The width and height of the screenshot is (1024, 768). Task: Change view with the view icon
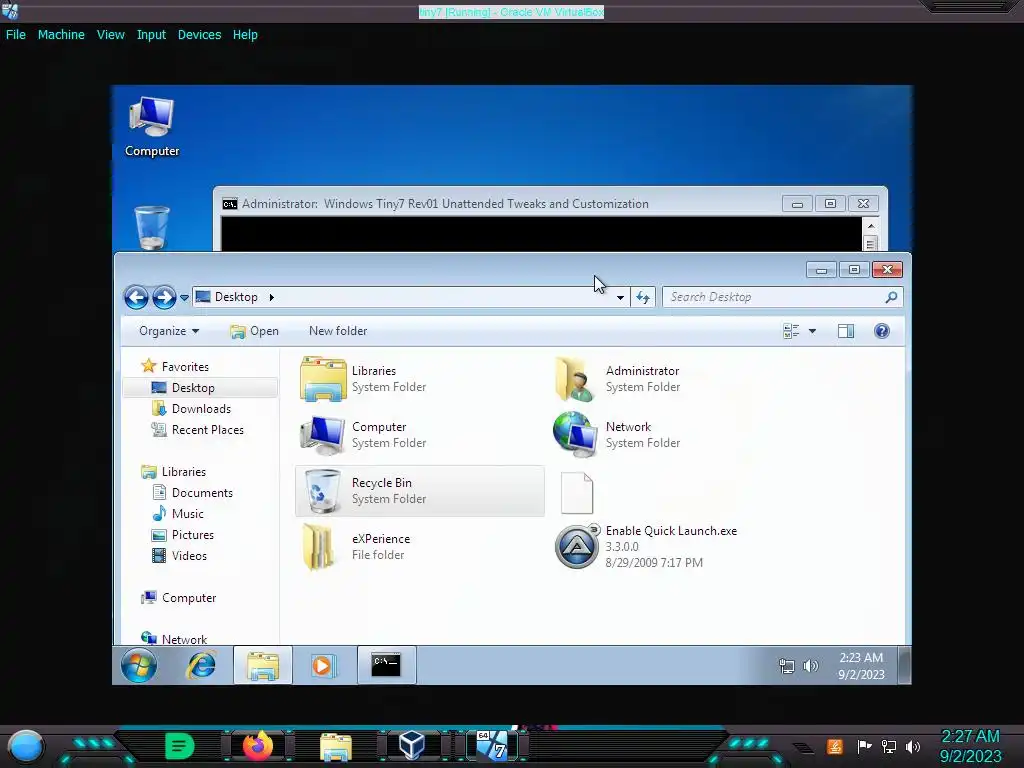point(791,331)
